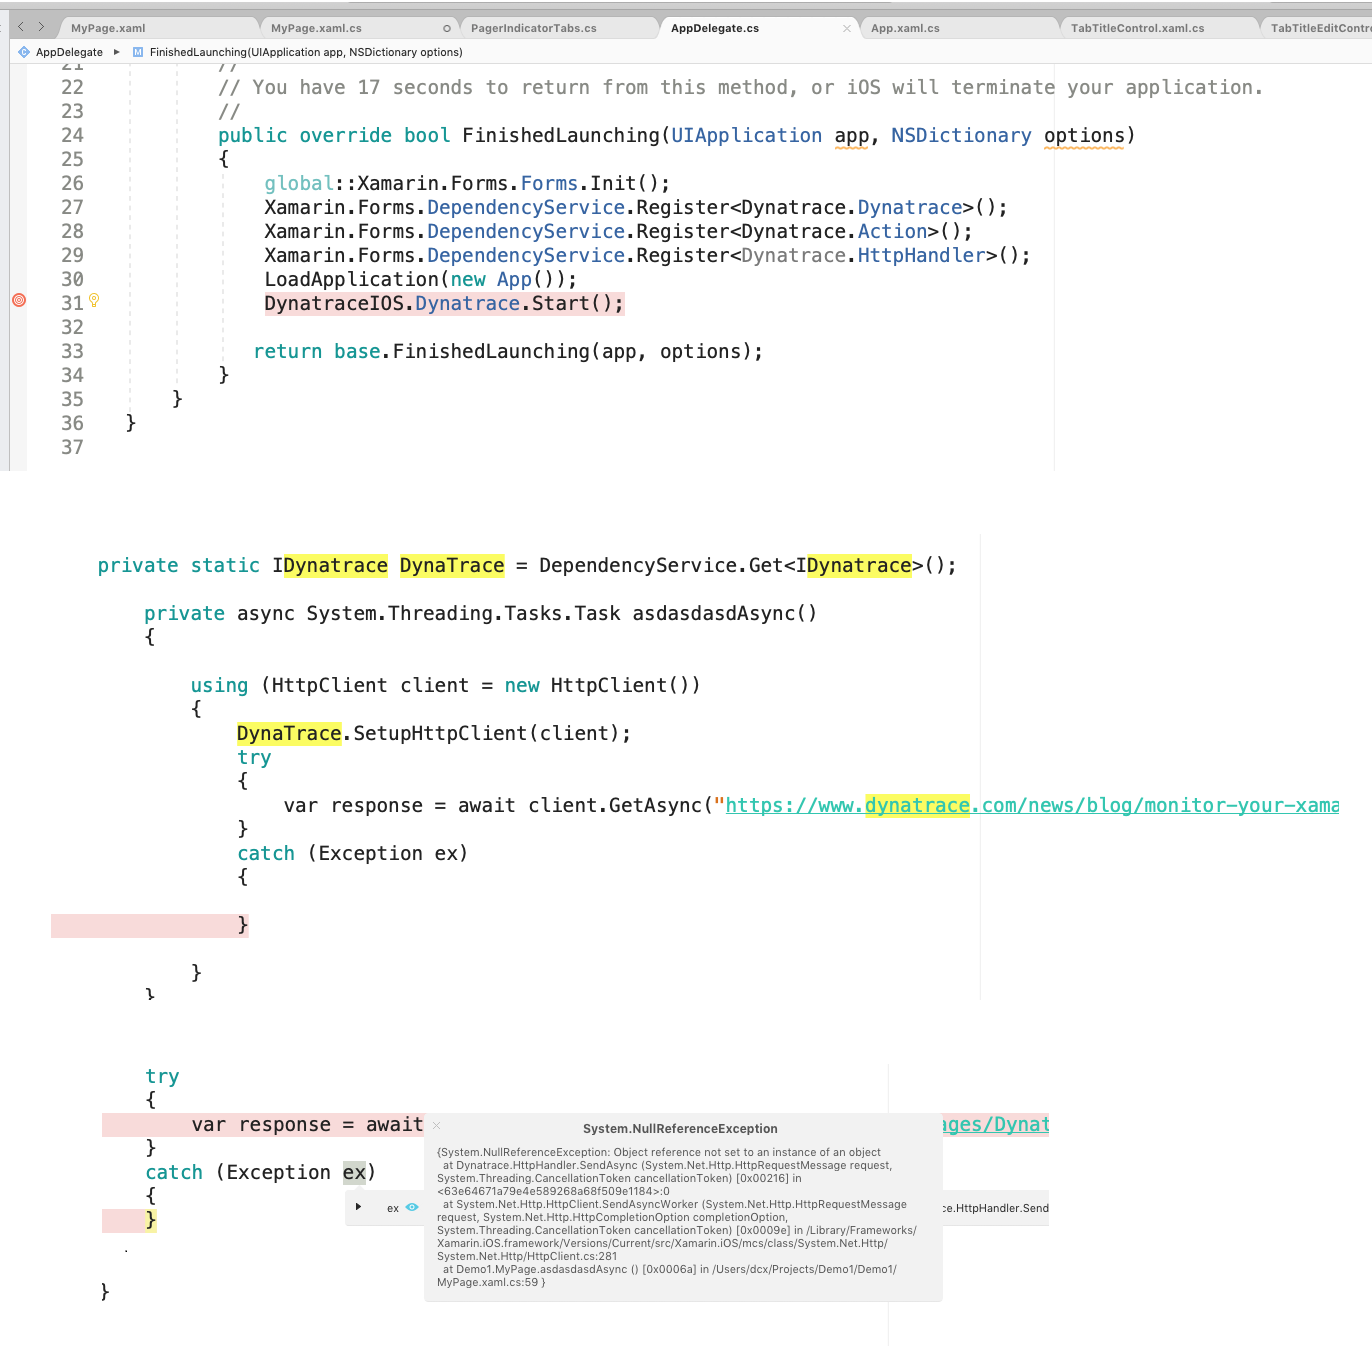
Task: Click line number 24 in the gutter
Action: pyautogui.click(x=72, y=135)
